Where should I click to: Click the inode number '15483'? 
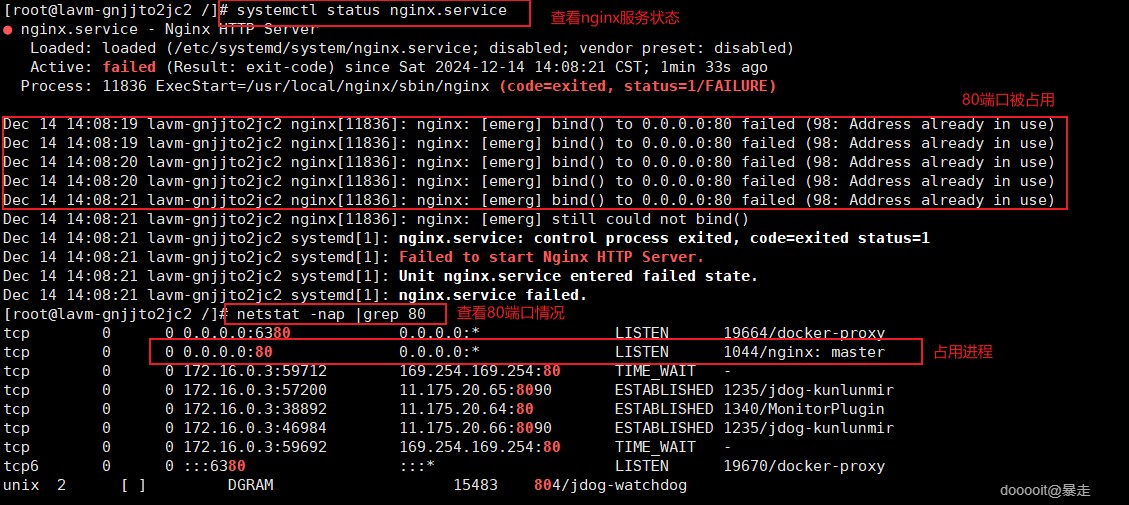click(x=475, y=486)
